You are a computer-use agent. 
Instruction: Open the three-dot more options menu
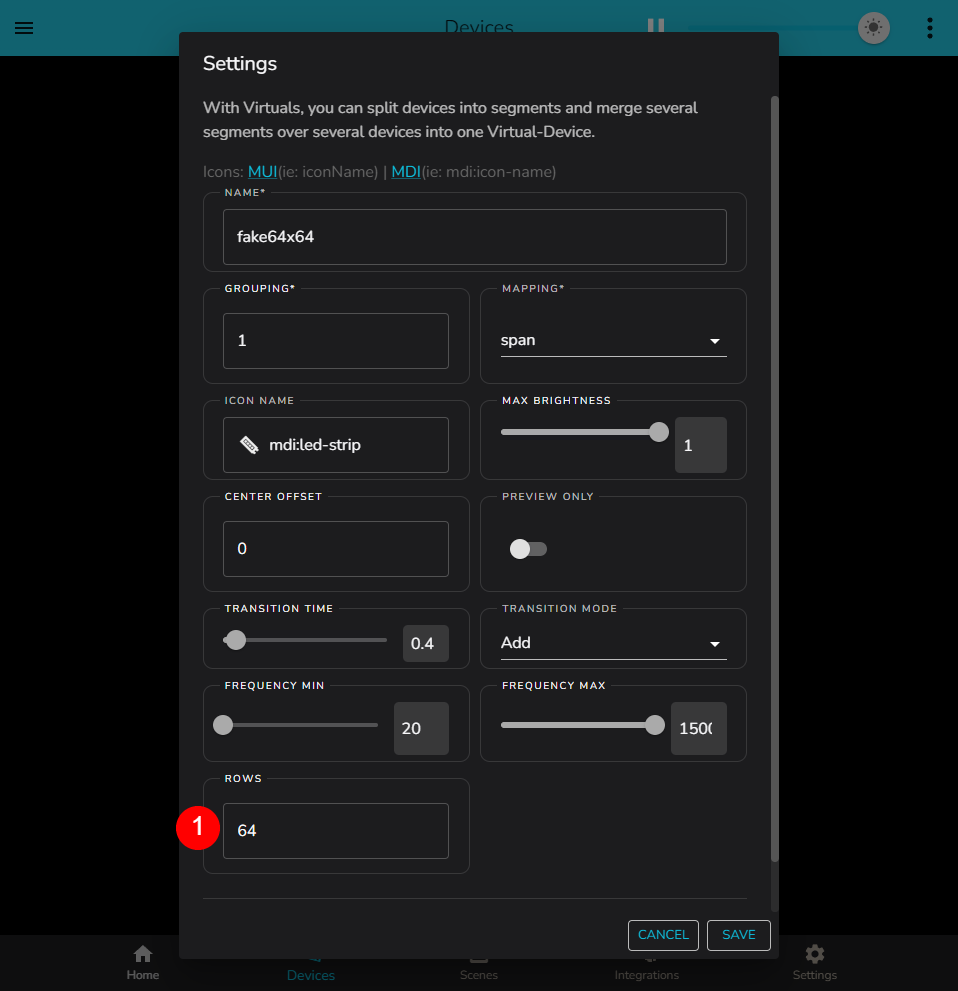tap(930, 28)
